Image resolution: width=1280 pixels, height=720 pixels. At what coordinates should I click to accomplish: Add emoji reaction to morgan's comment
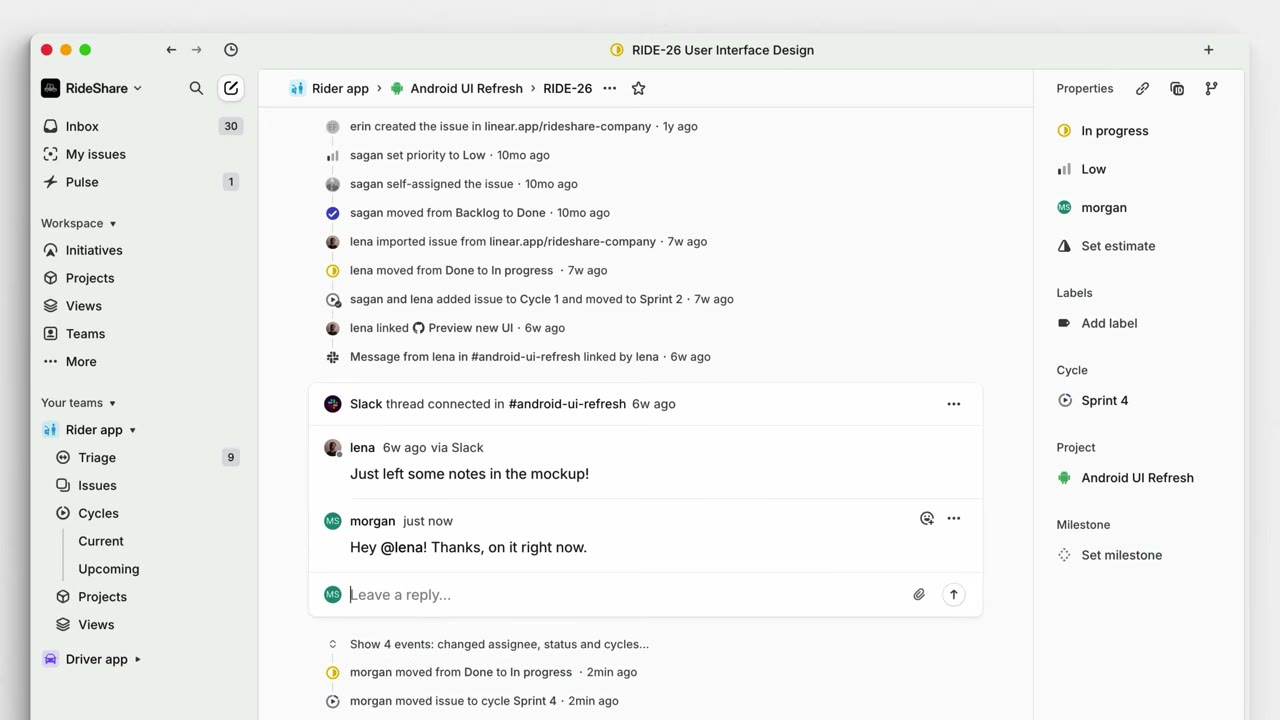coord(927,518)
